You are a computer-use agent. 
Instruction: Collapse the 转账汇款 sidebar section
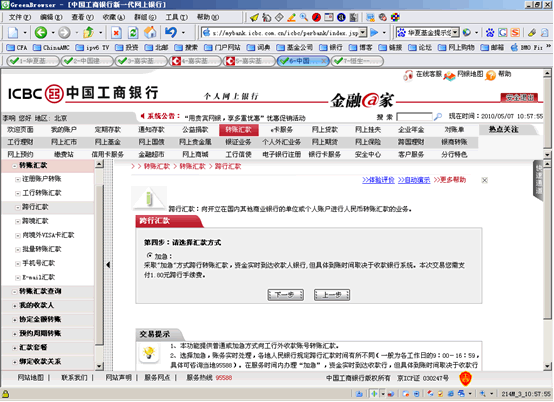coord(15,166)
